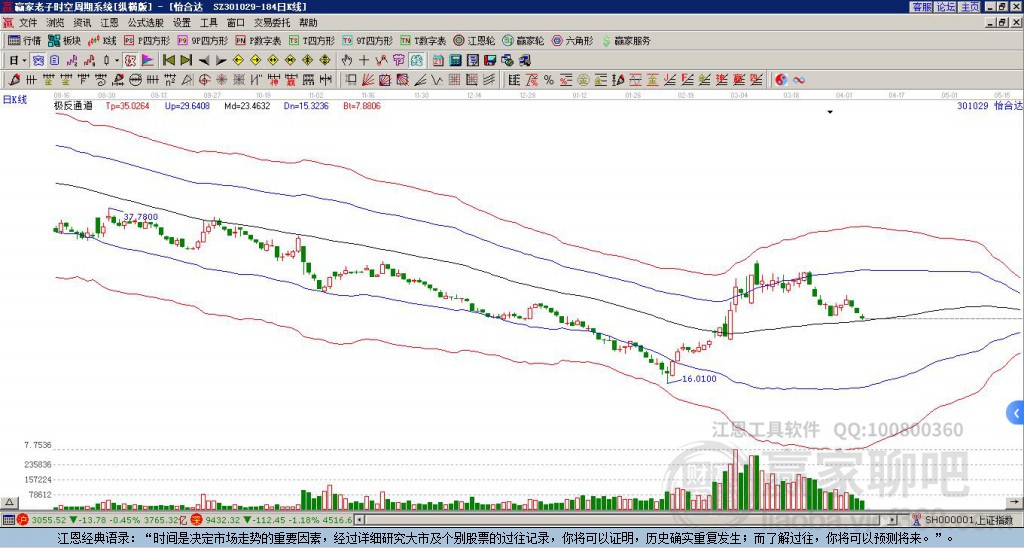Open the 主页 homepage link
1024x548 pixels.
pos(970,7)
